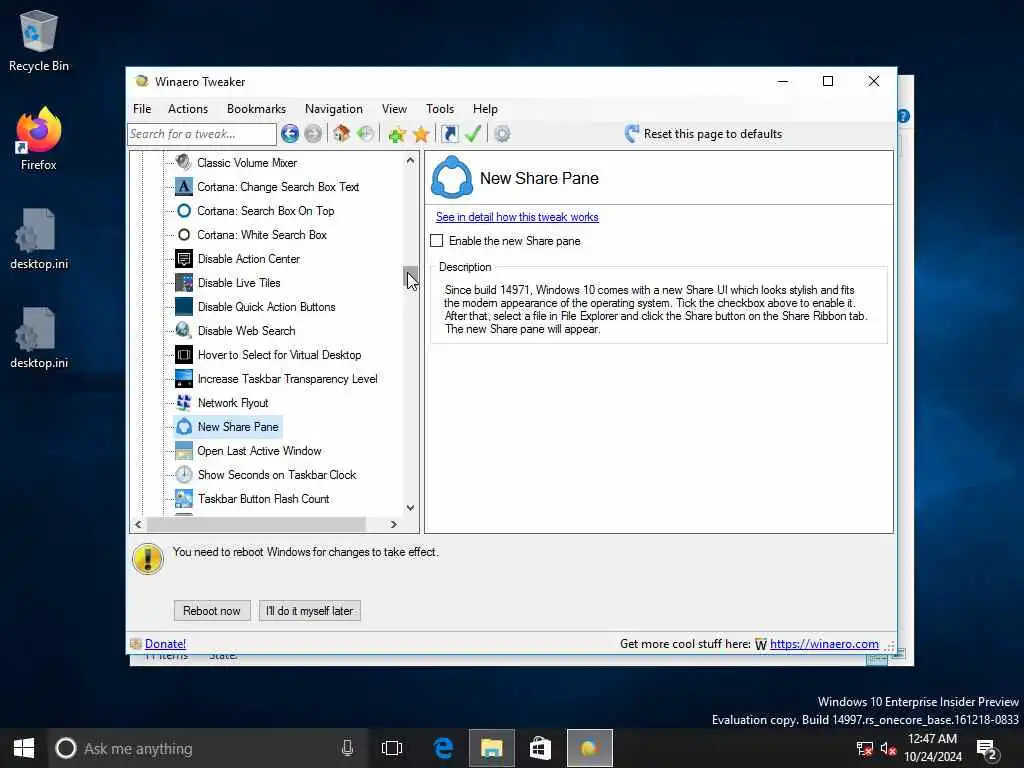Click the Search for a tweak field
This screenshot has height=768, width=1024.
[202, 134]
